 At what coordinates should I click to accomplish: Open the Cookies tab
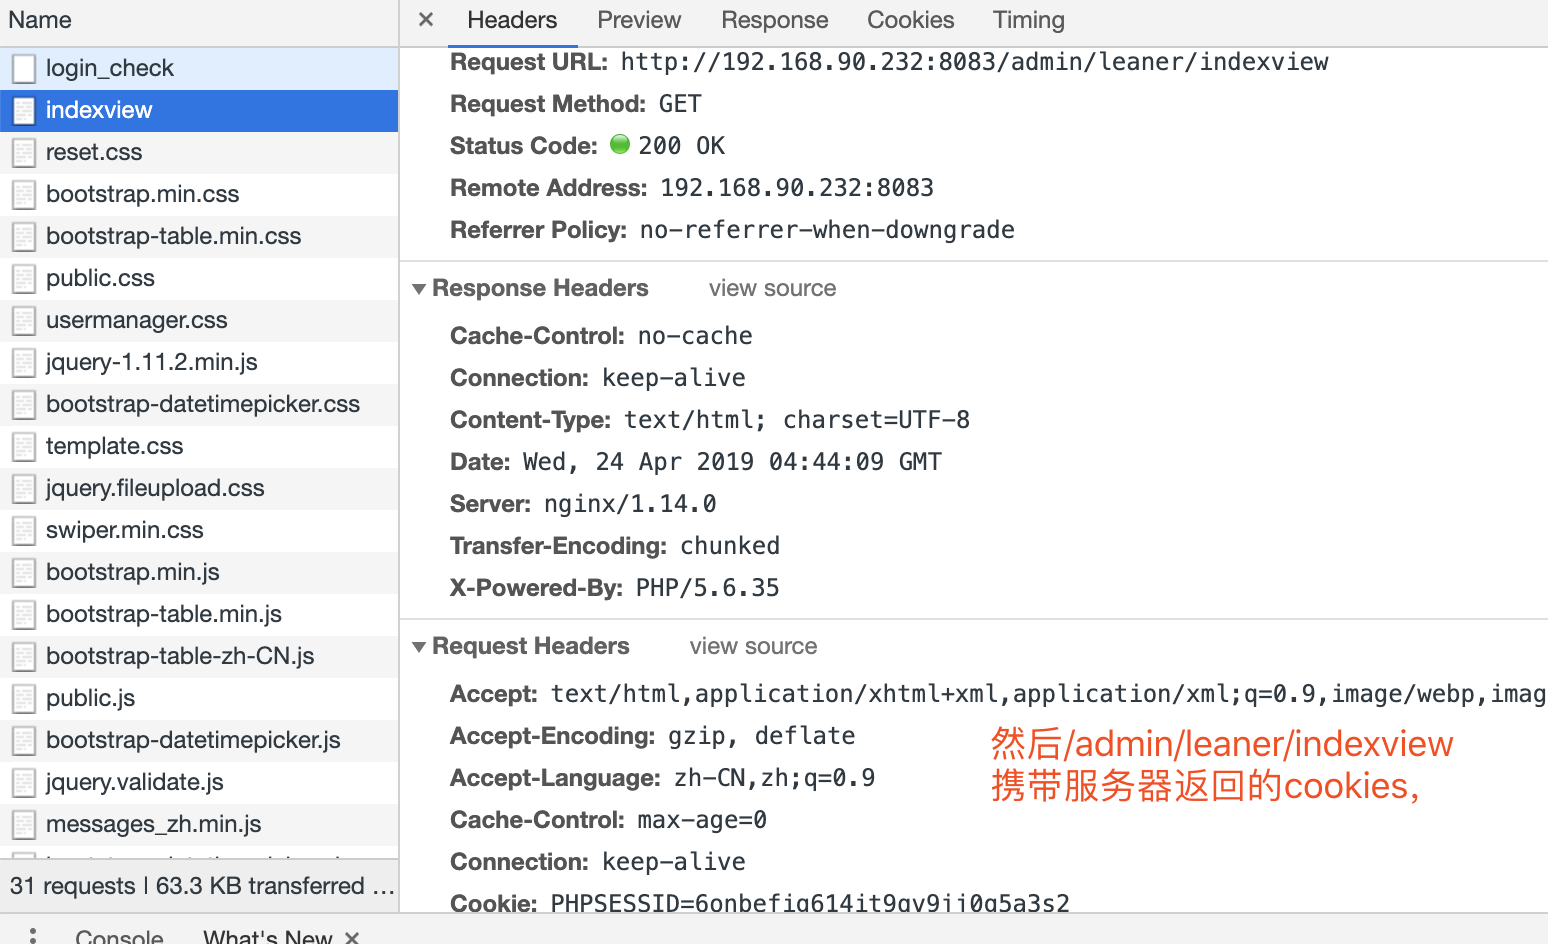(910, 20)
